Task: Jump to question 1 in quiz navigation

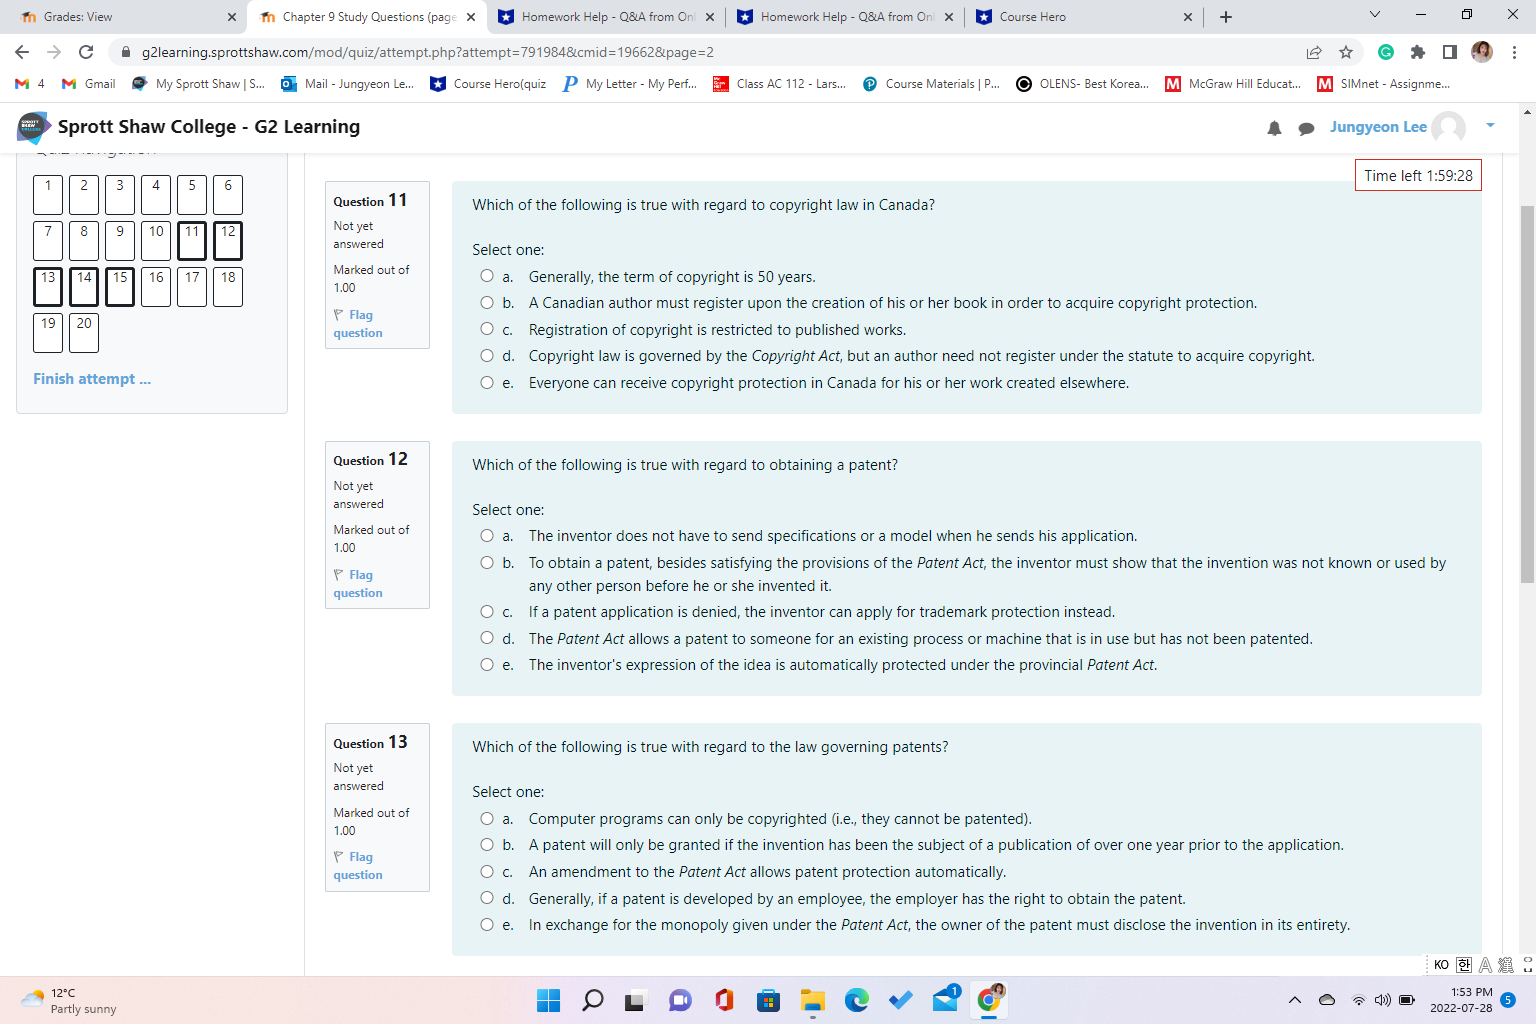Action: [48, 194]
